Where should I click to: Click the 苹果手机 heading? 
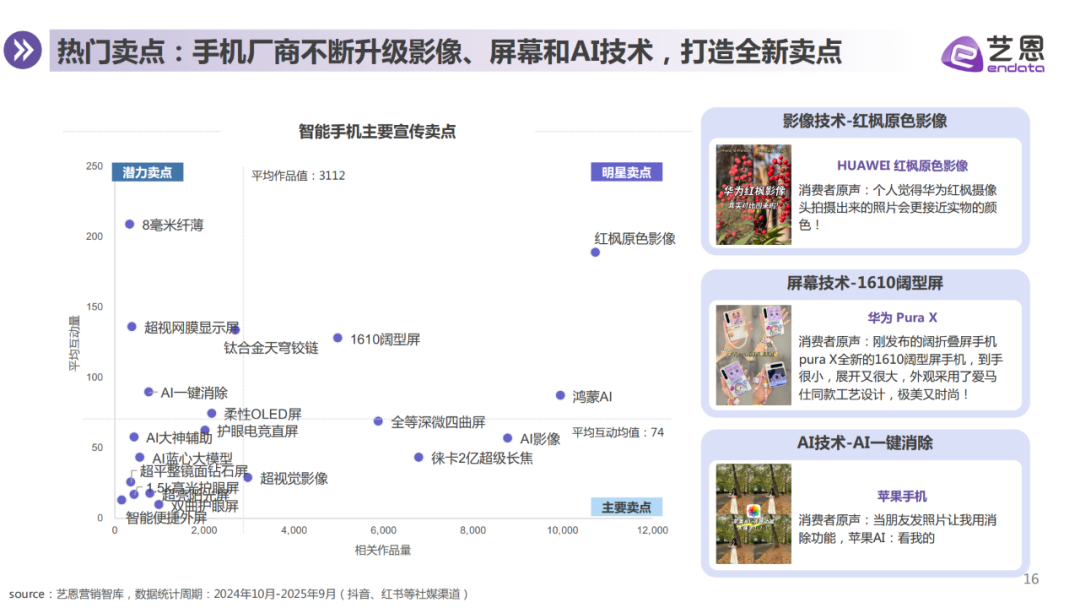click(x=902, y=496)
